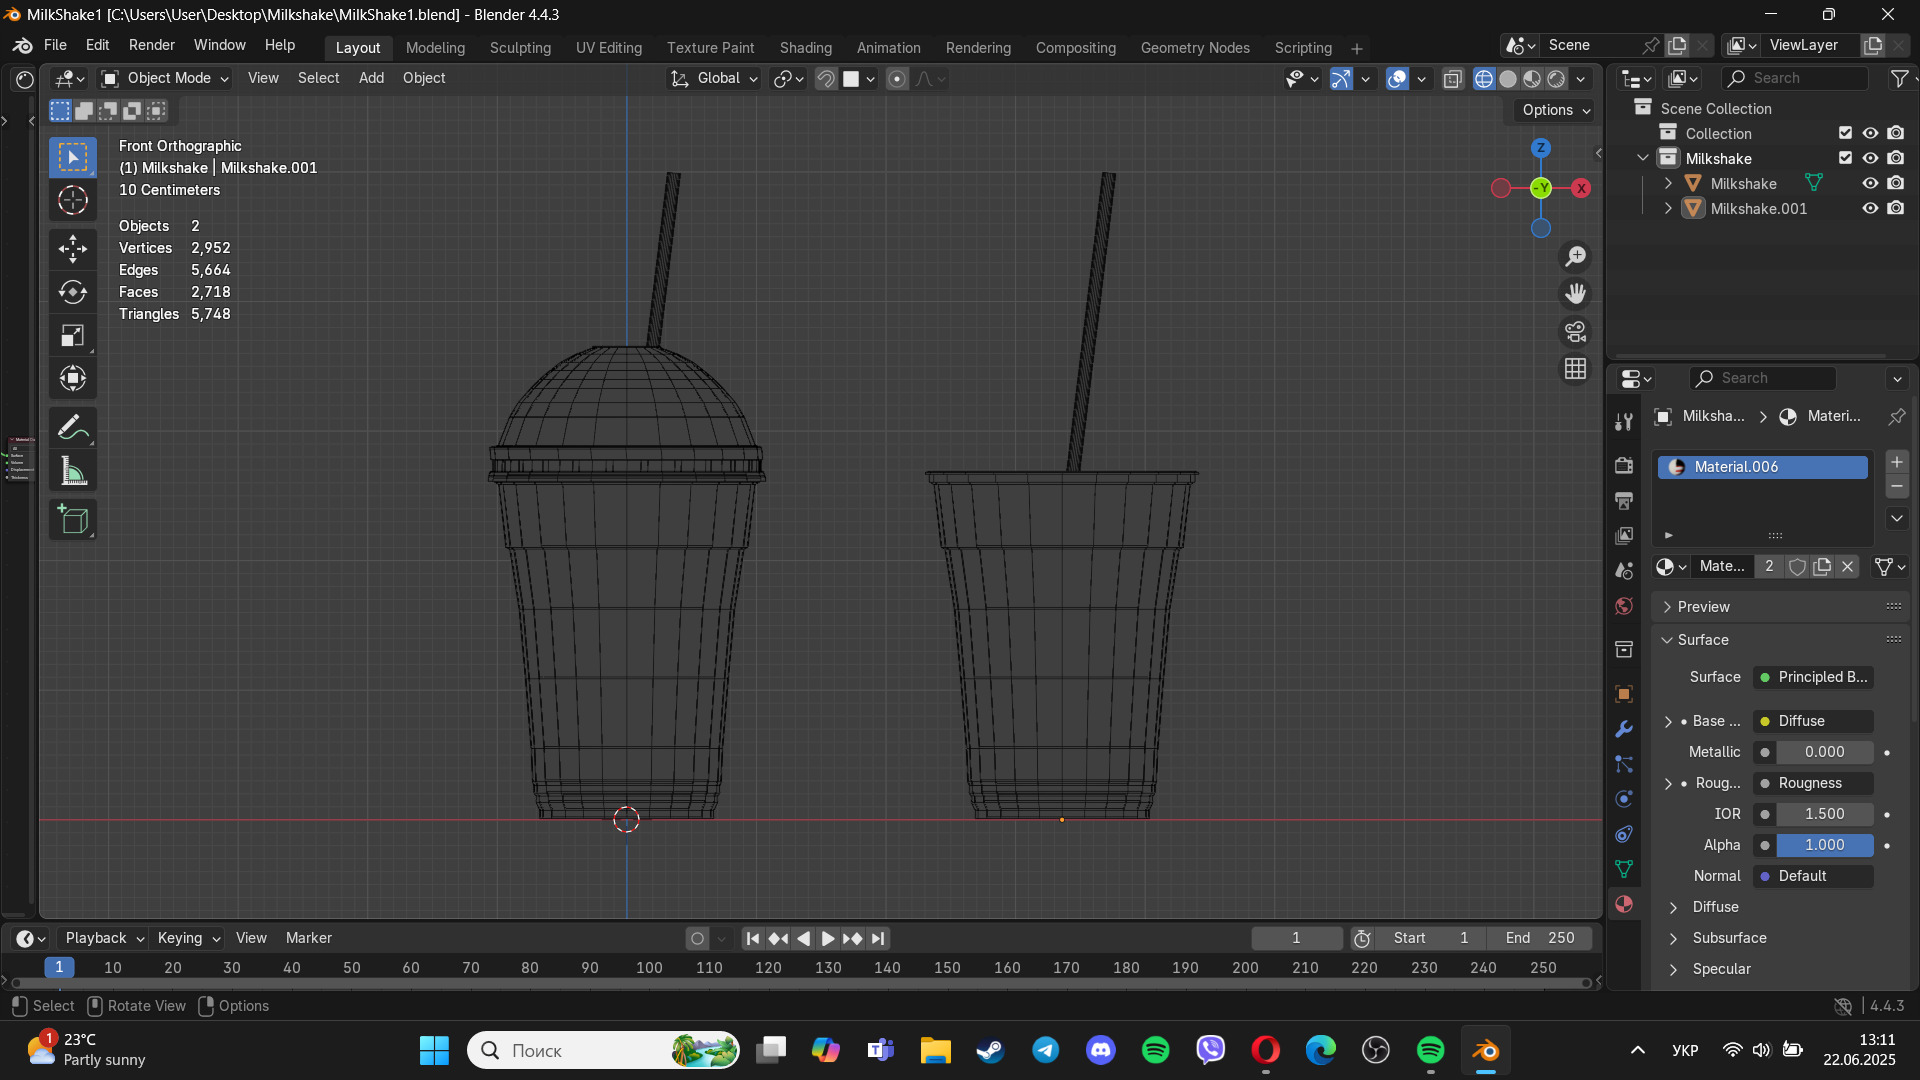Hide Milkshake.001 object with eye icon

1870,208
